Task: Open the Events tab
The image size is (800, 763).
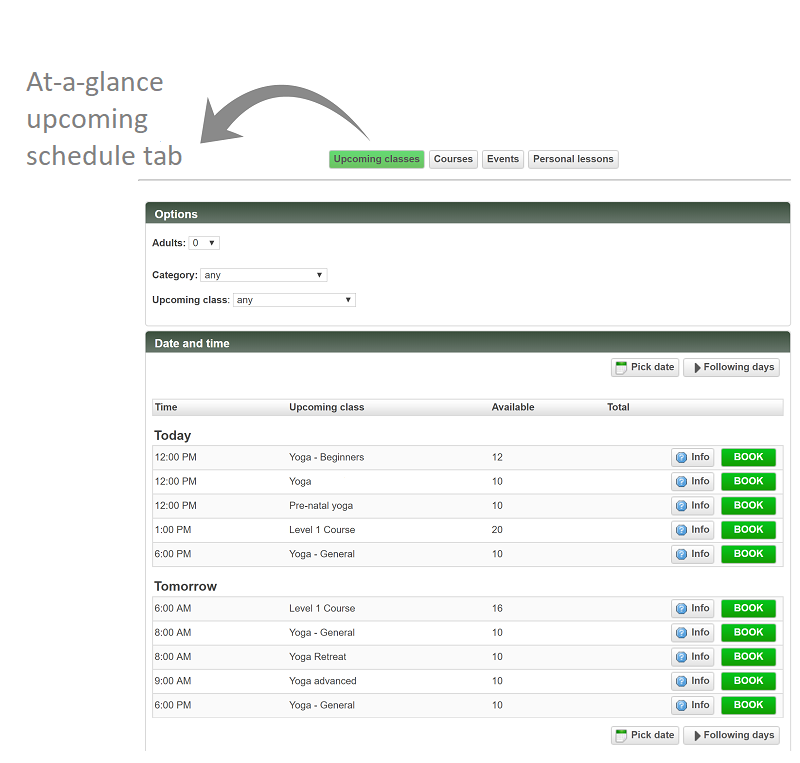Action: (503, 159)
